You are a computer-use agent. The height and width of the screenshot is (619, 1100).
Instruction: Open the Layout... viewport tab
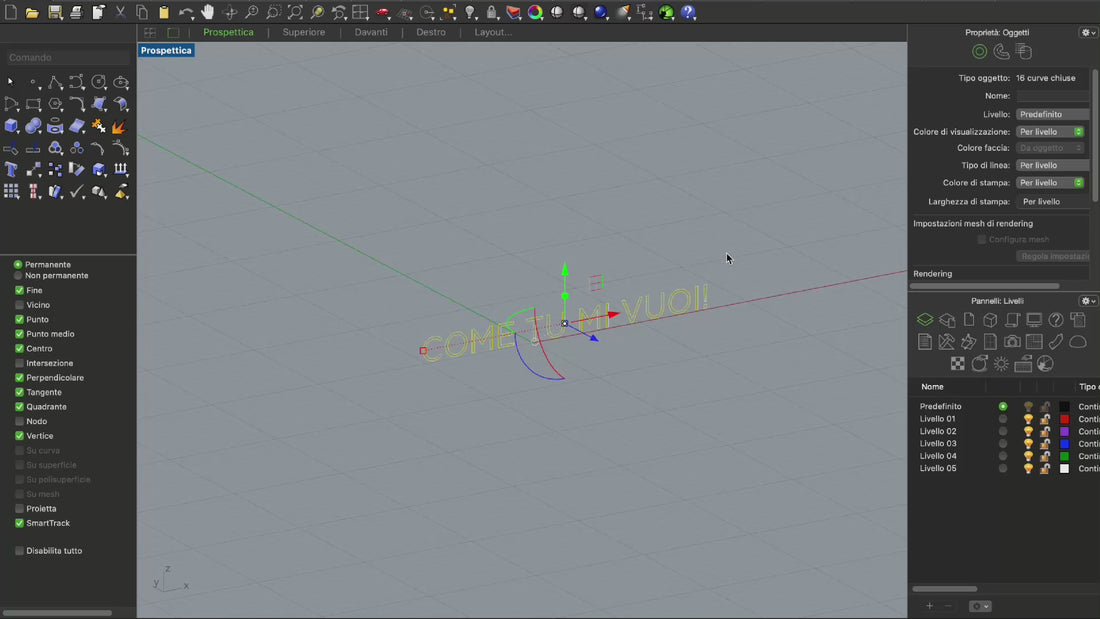(493, 32)
